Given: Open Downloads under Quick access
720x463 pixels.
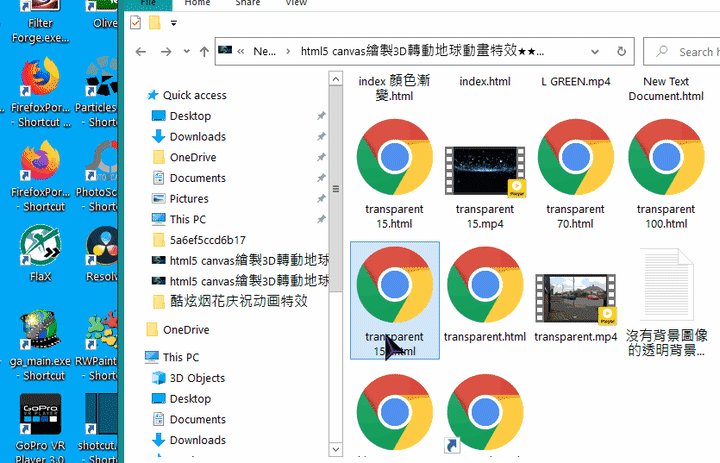Looking at the screenshot, I should pyautogui.click(x=197, y=136).
